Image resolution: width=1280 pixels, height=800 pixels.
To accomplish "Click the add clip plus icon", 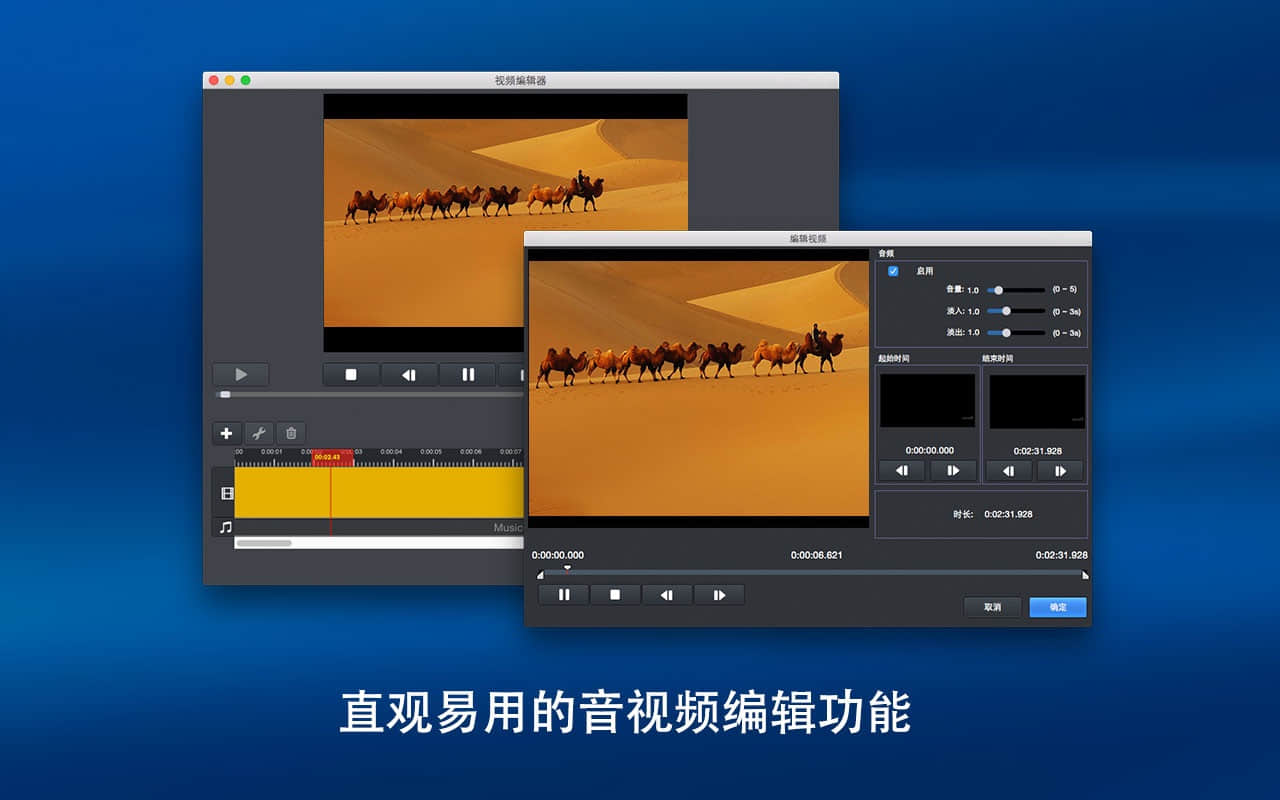I will click(226, 433).
